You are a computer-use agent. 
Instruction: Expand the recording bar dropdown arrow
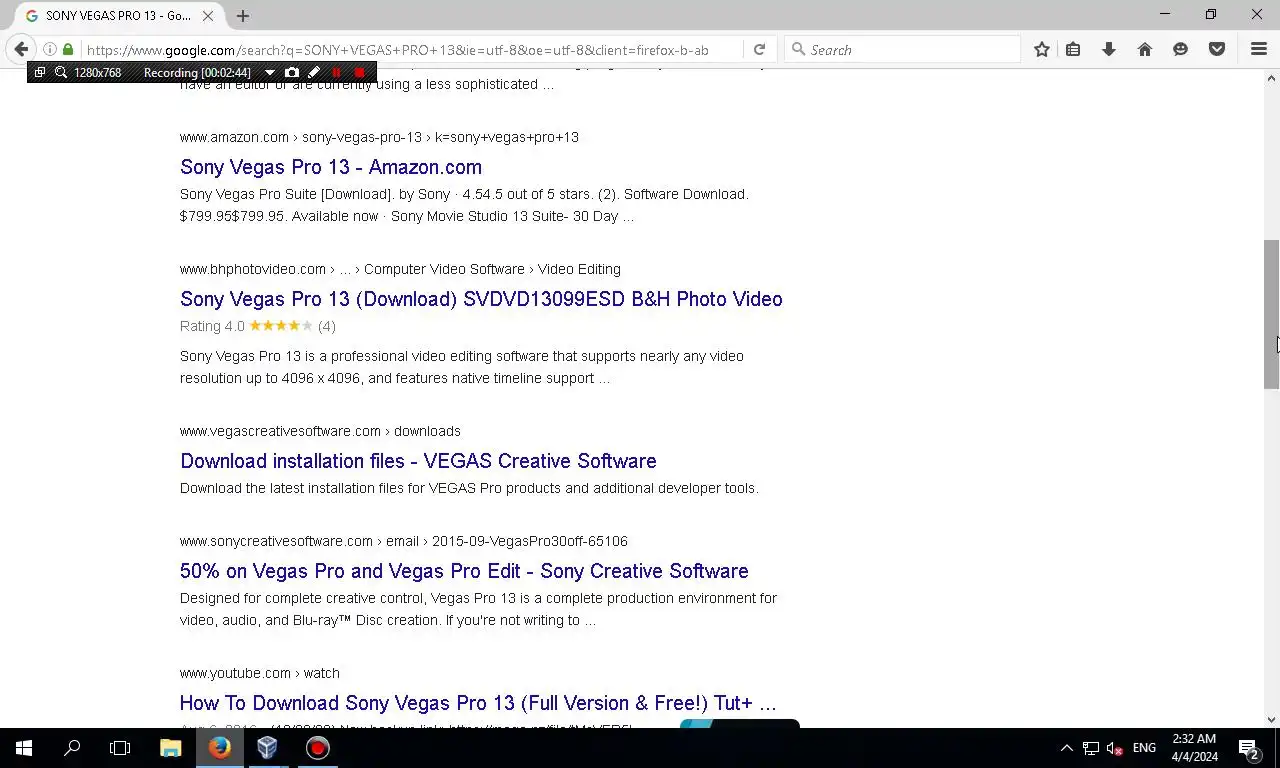coord(269,72)
